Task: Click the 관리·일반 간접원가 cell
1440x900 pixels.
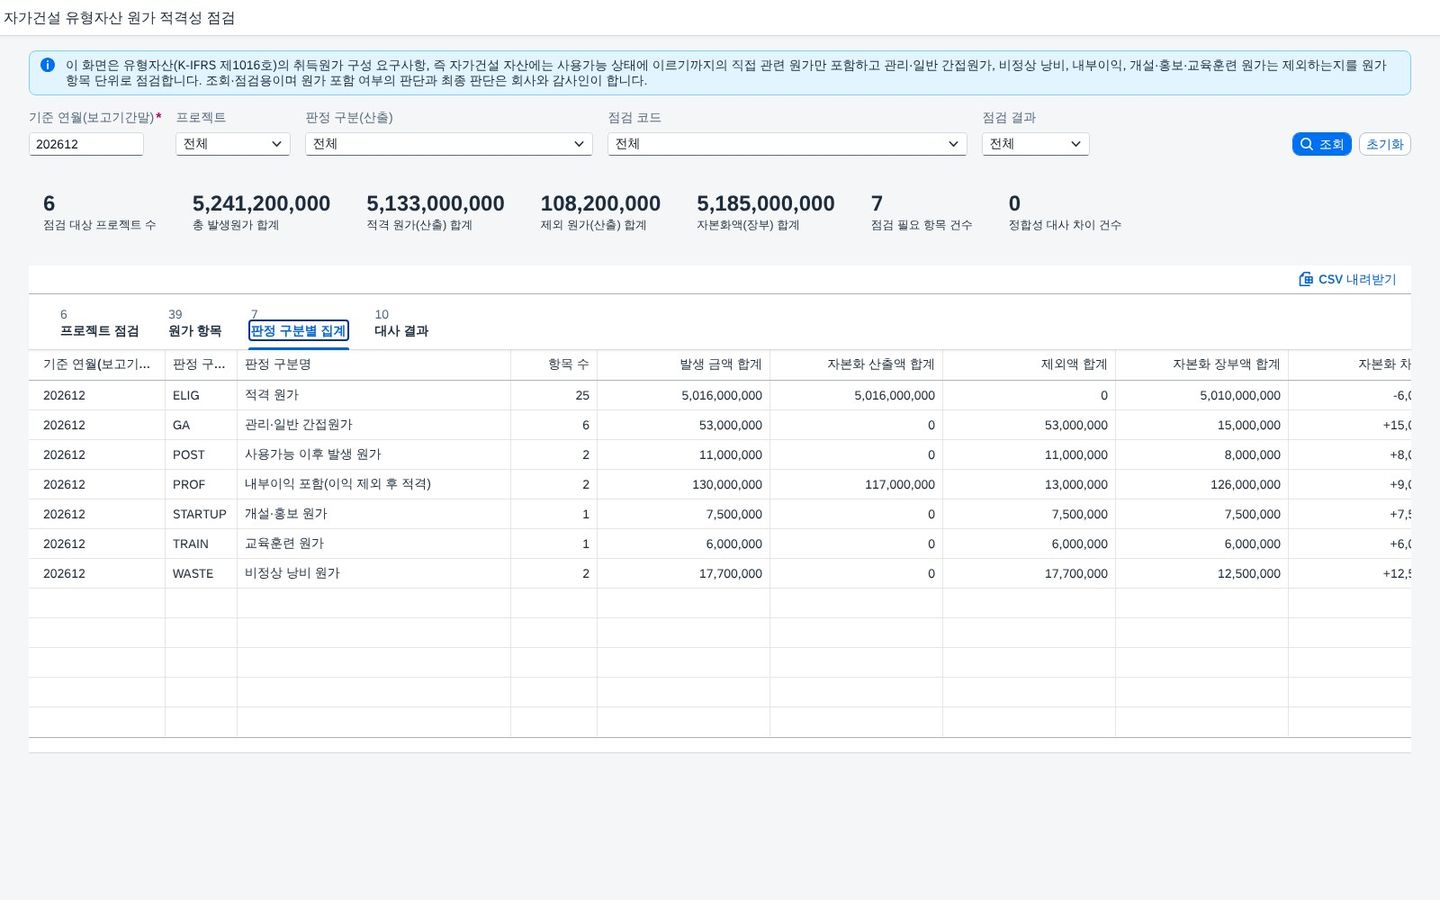Action: pyautogui.click(x=374, y=425)
